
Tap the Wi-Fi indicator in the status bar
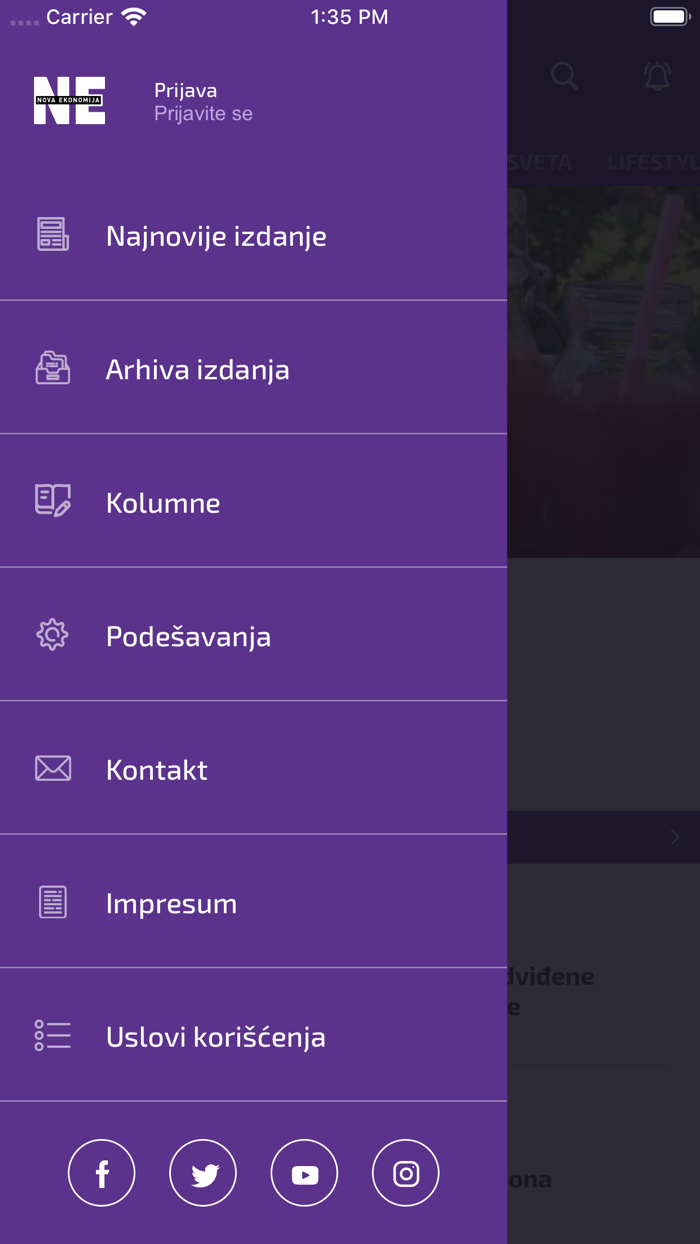(x=131, y=16)
